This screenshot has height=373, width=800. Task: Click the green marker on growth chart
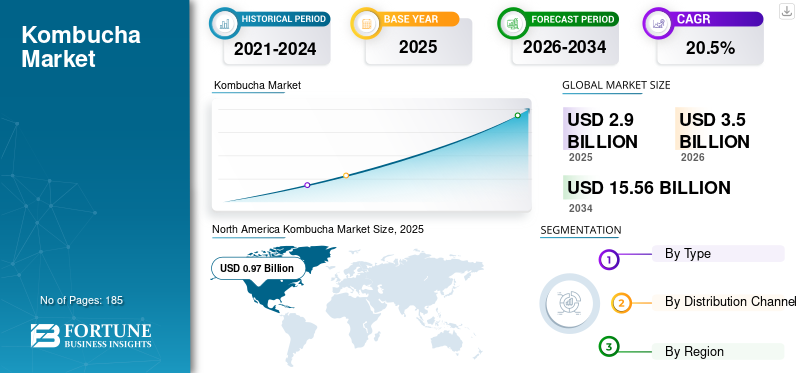coord(517,115)
